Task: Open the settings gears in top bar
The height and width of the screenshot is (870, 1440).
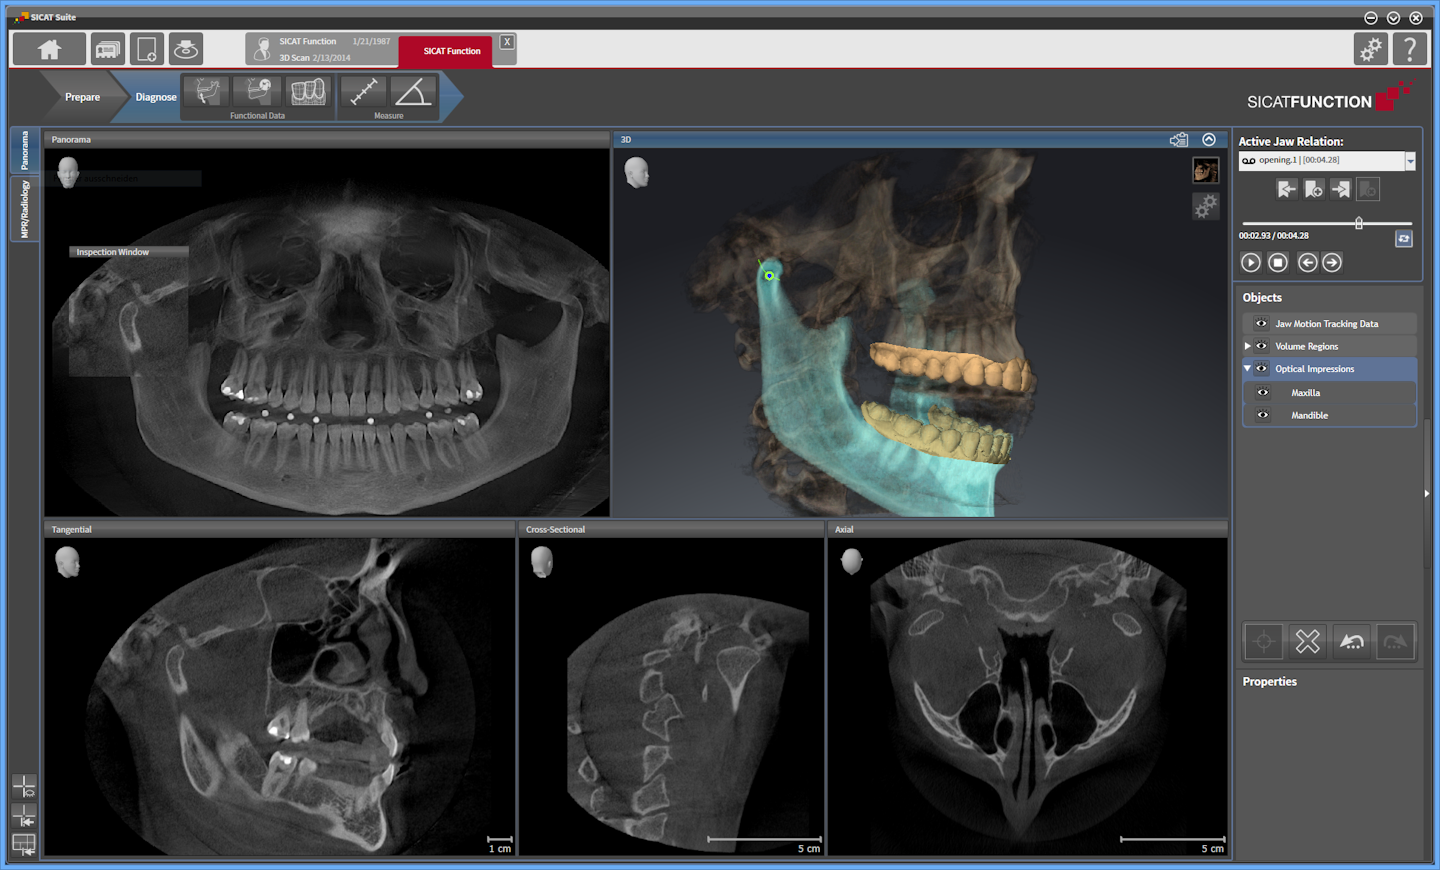Action: [1370, 48]
